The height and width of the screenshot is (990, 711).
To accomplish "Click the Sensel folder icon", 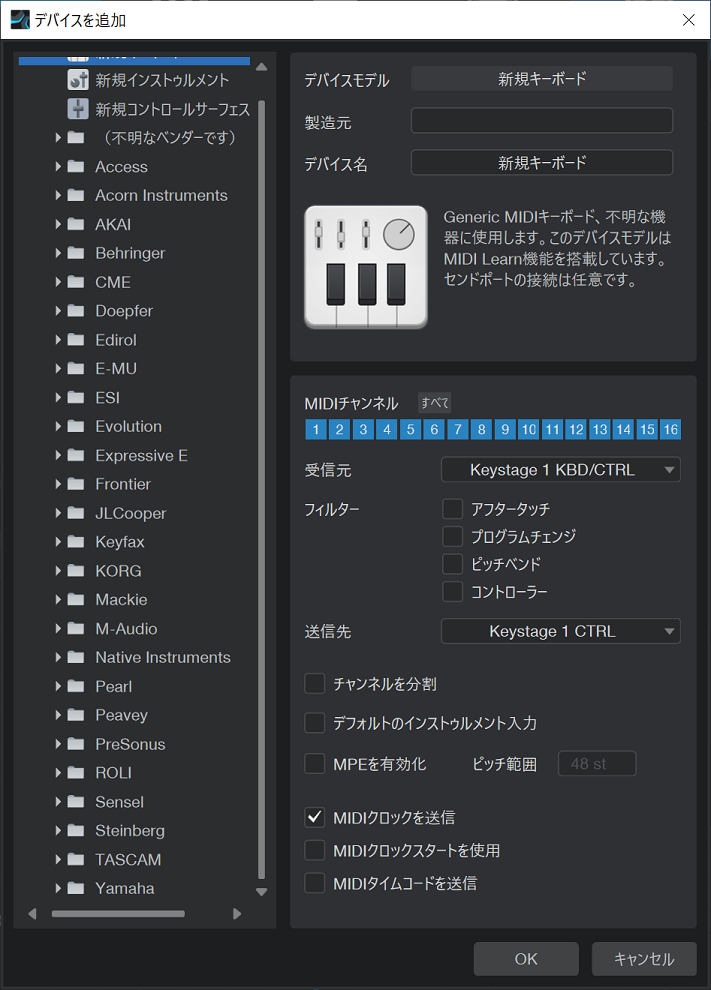I will pyautogui.click(x=76, y=802).
